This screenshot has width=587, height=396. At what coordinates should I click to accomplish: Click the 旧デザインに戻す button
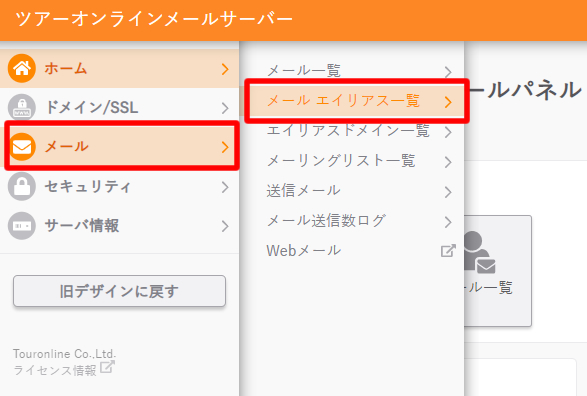(119, 291)
